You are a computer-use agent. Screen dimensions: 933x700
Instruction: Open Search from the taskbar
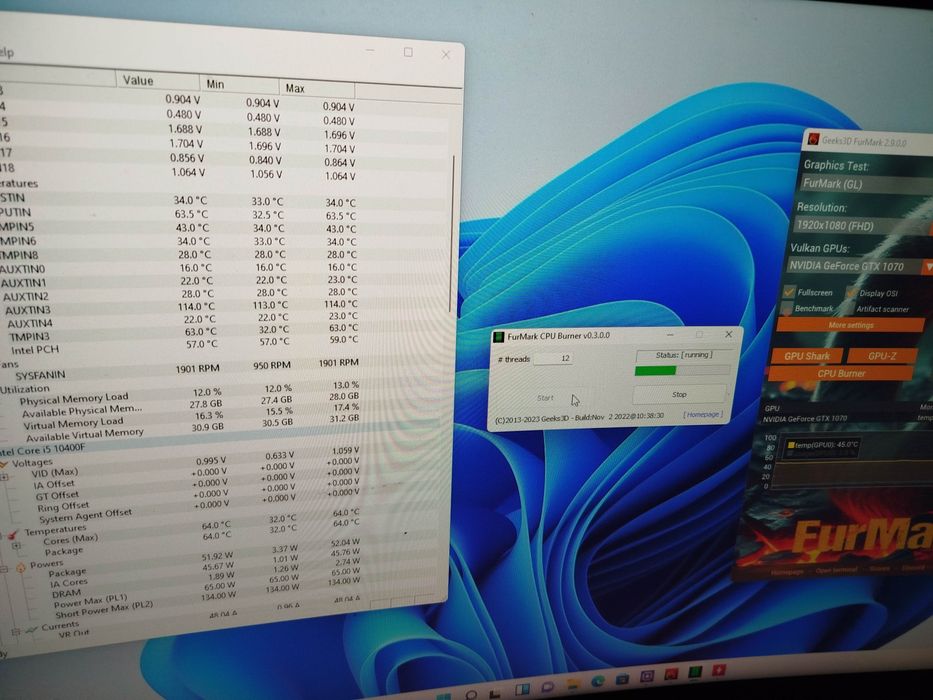pos(471,695)
